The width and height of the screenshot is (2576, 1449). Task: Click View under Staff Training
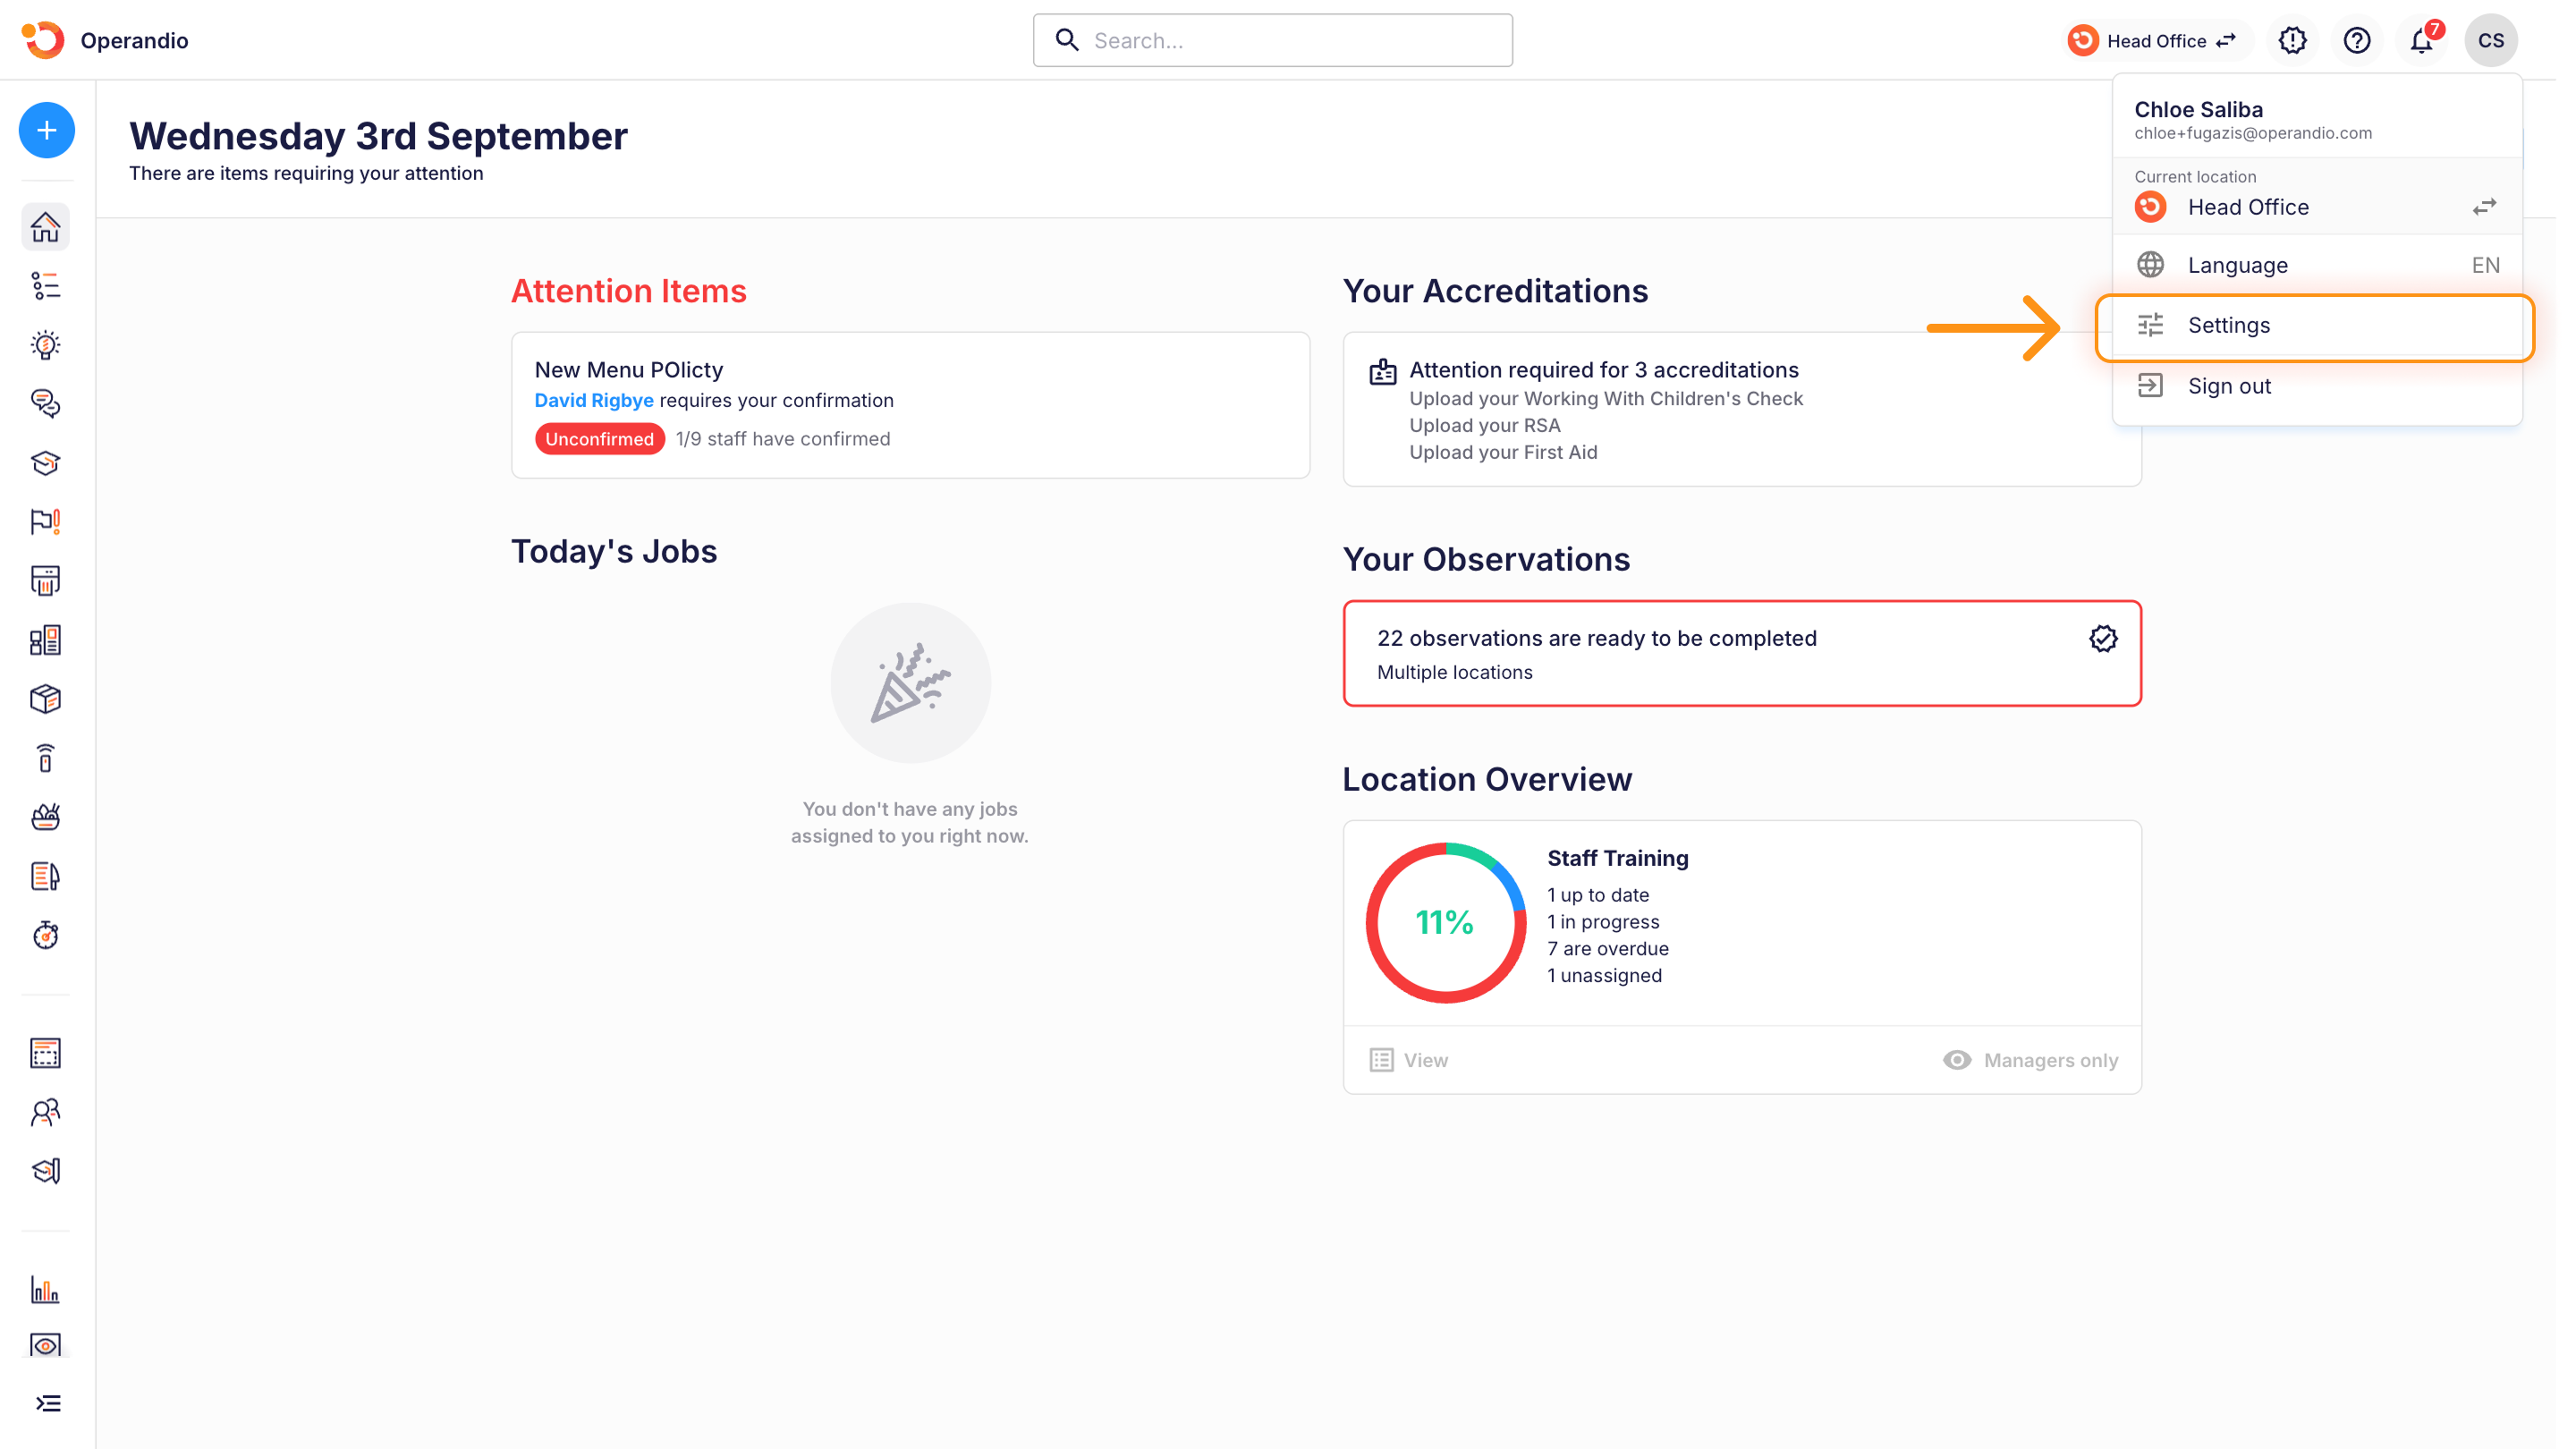pos(1409,1060)
